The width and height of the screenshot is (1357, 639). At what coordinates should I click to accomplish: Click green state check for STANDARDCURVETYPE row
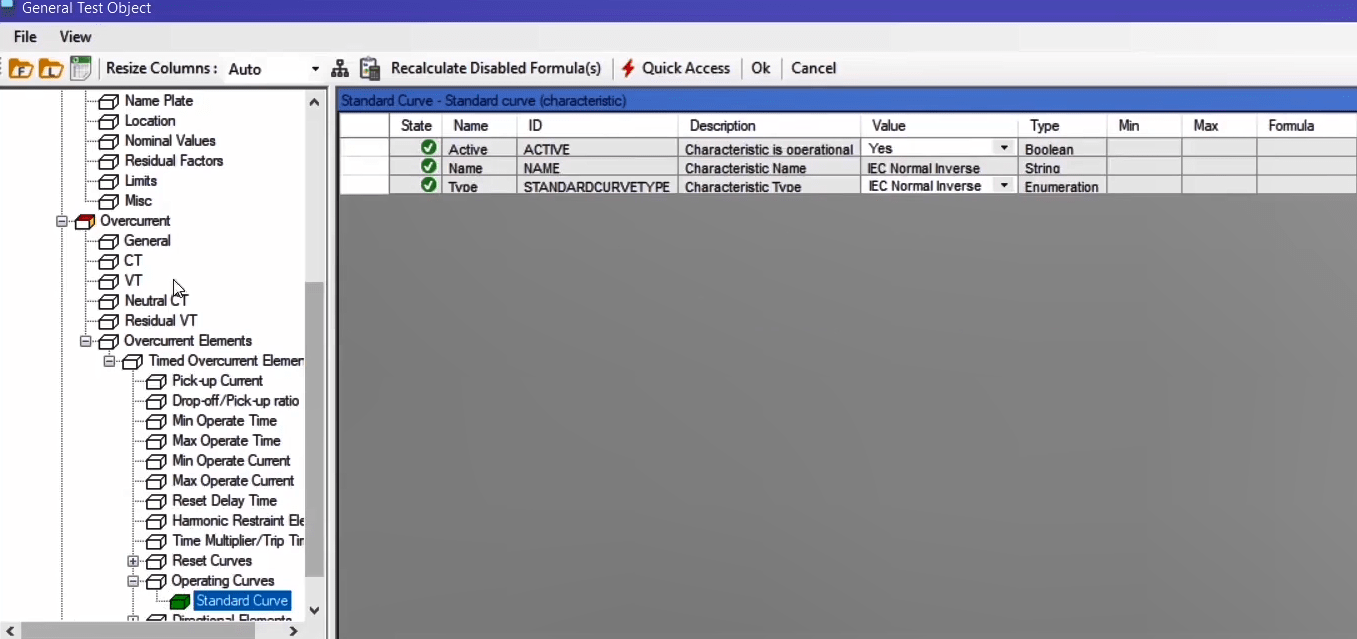[428, 185]
